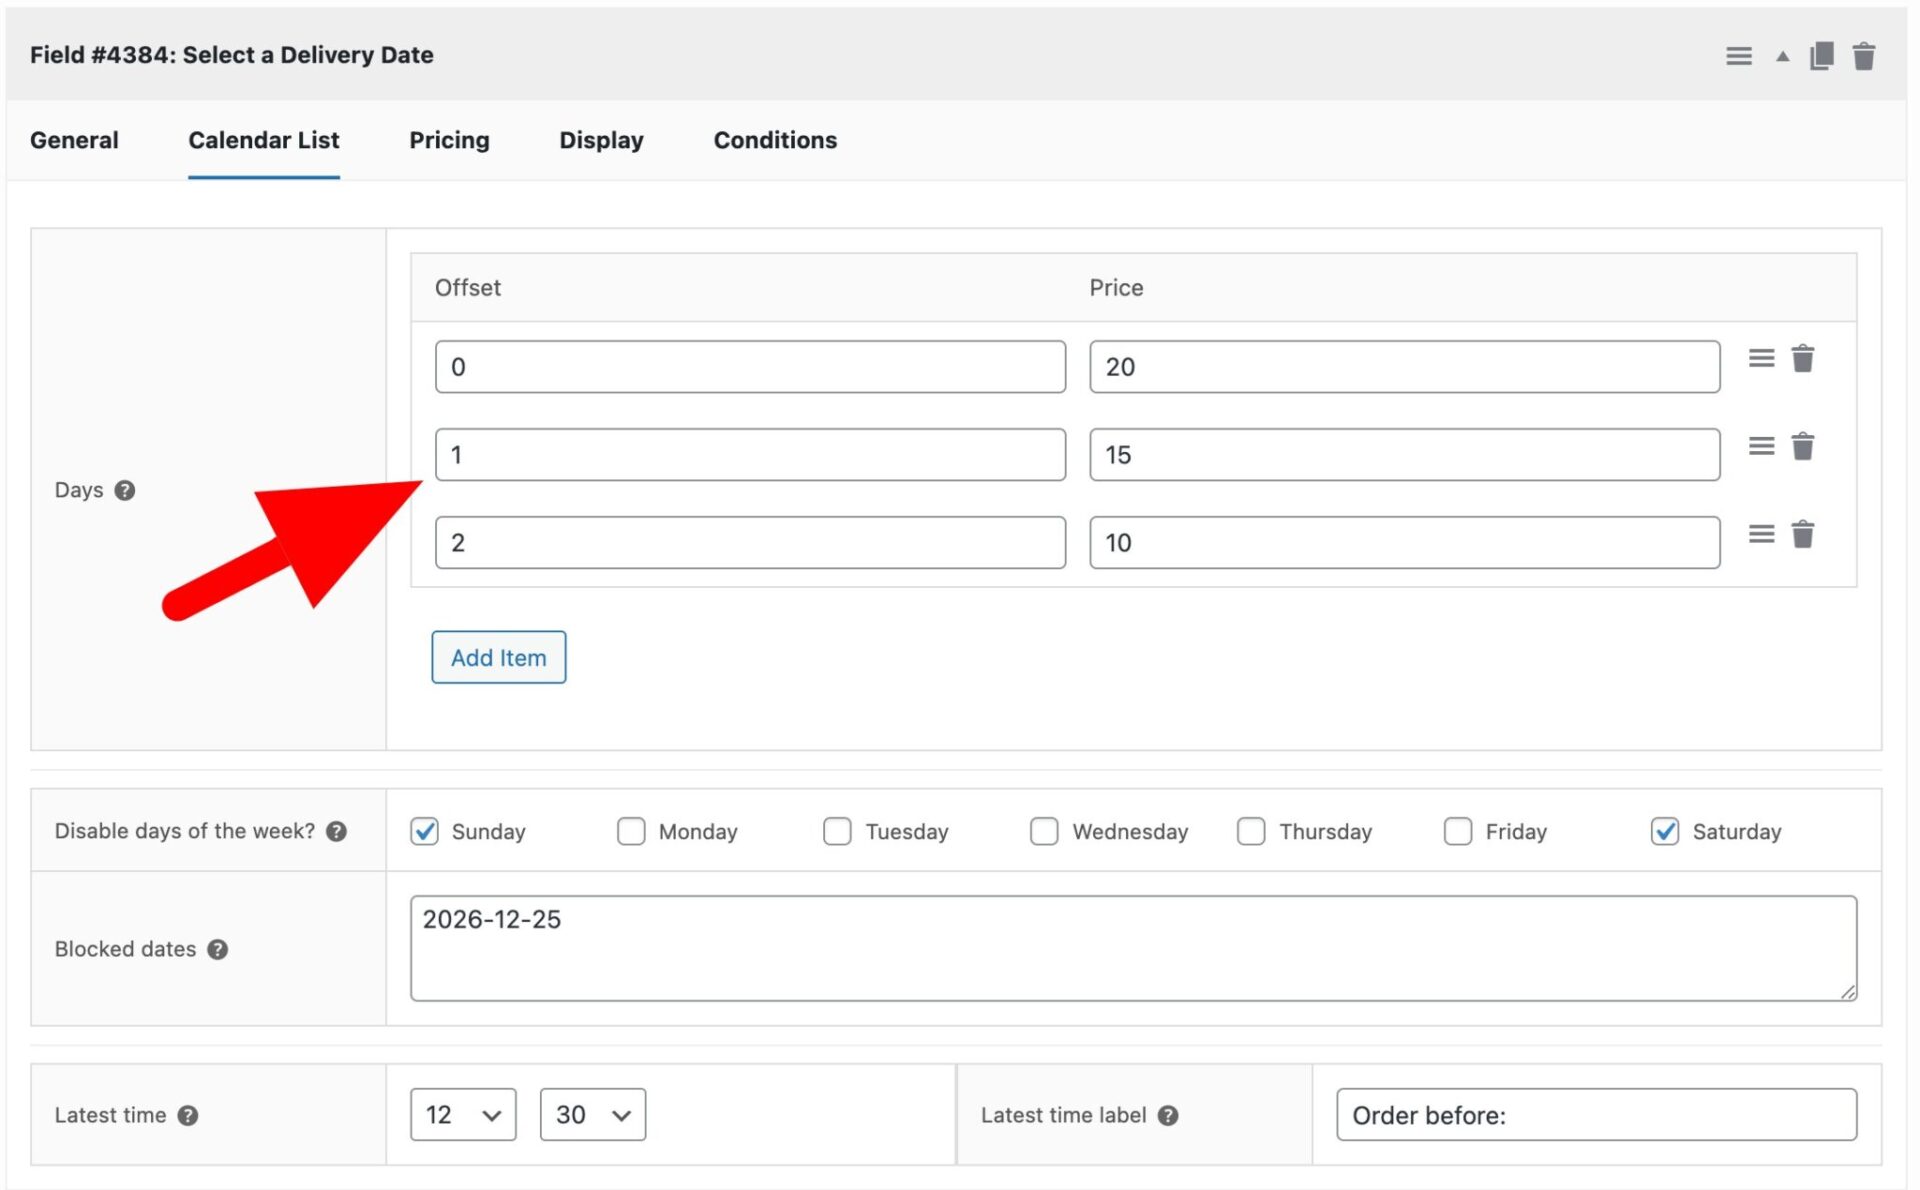
Task: Delete the offset 0 price row
Action: pos(1803,359)
